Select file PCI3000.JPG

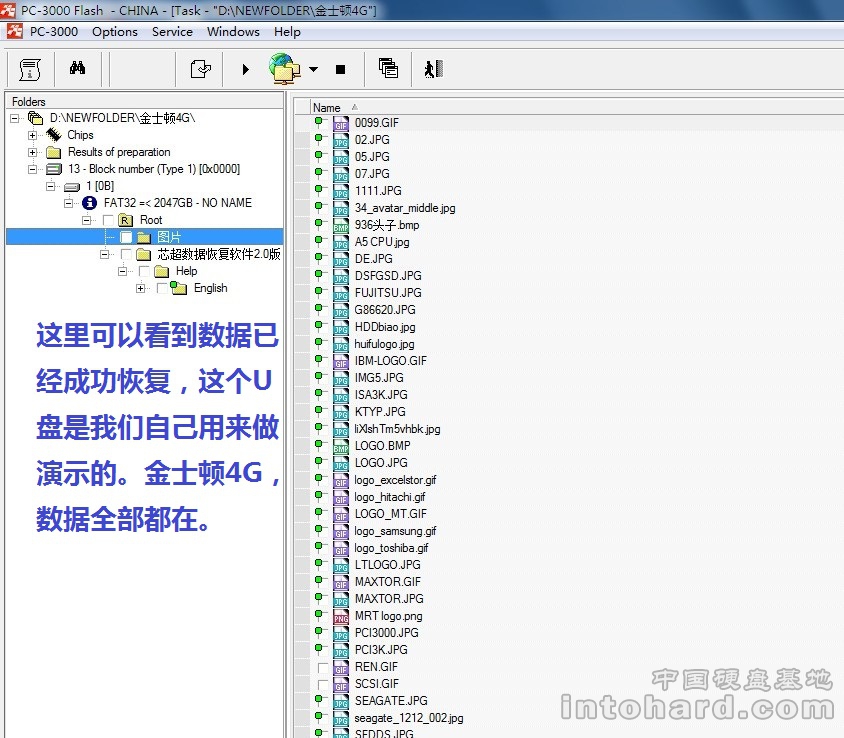click(386, 633)
